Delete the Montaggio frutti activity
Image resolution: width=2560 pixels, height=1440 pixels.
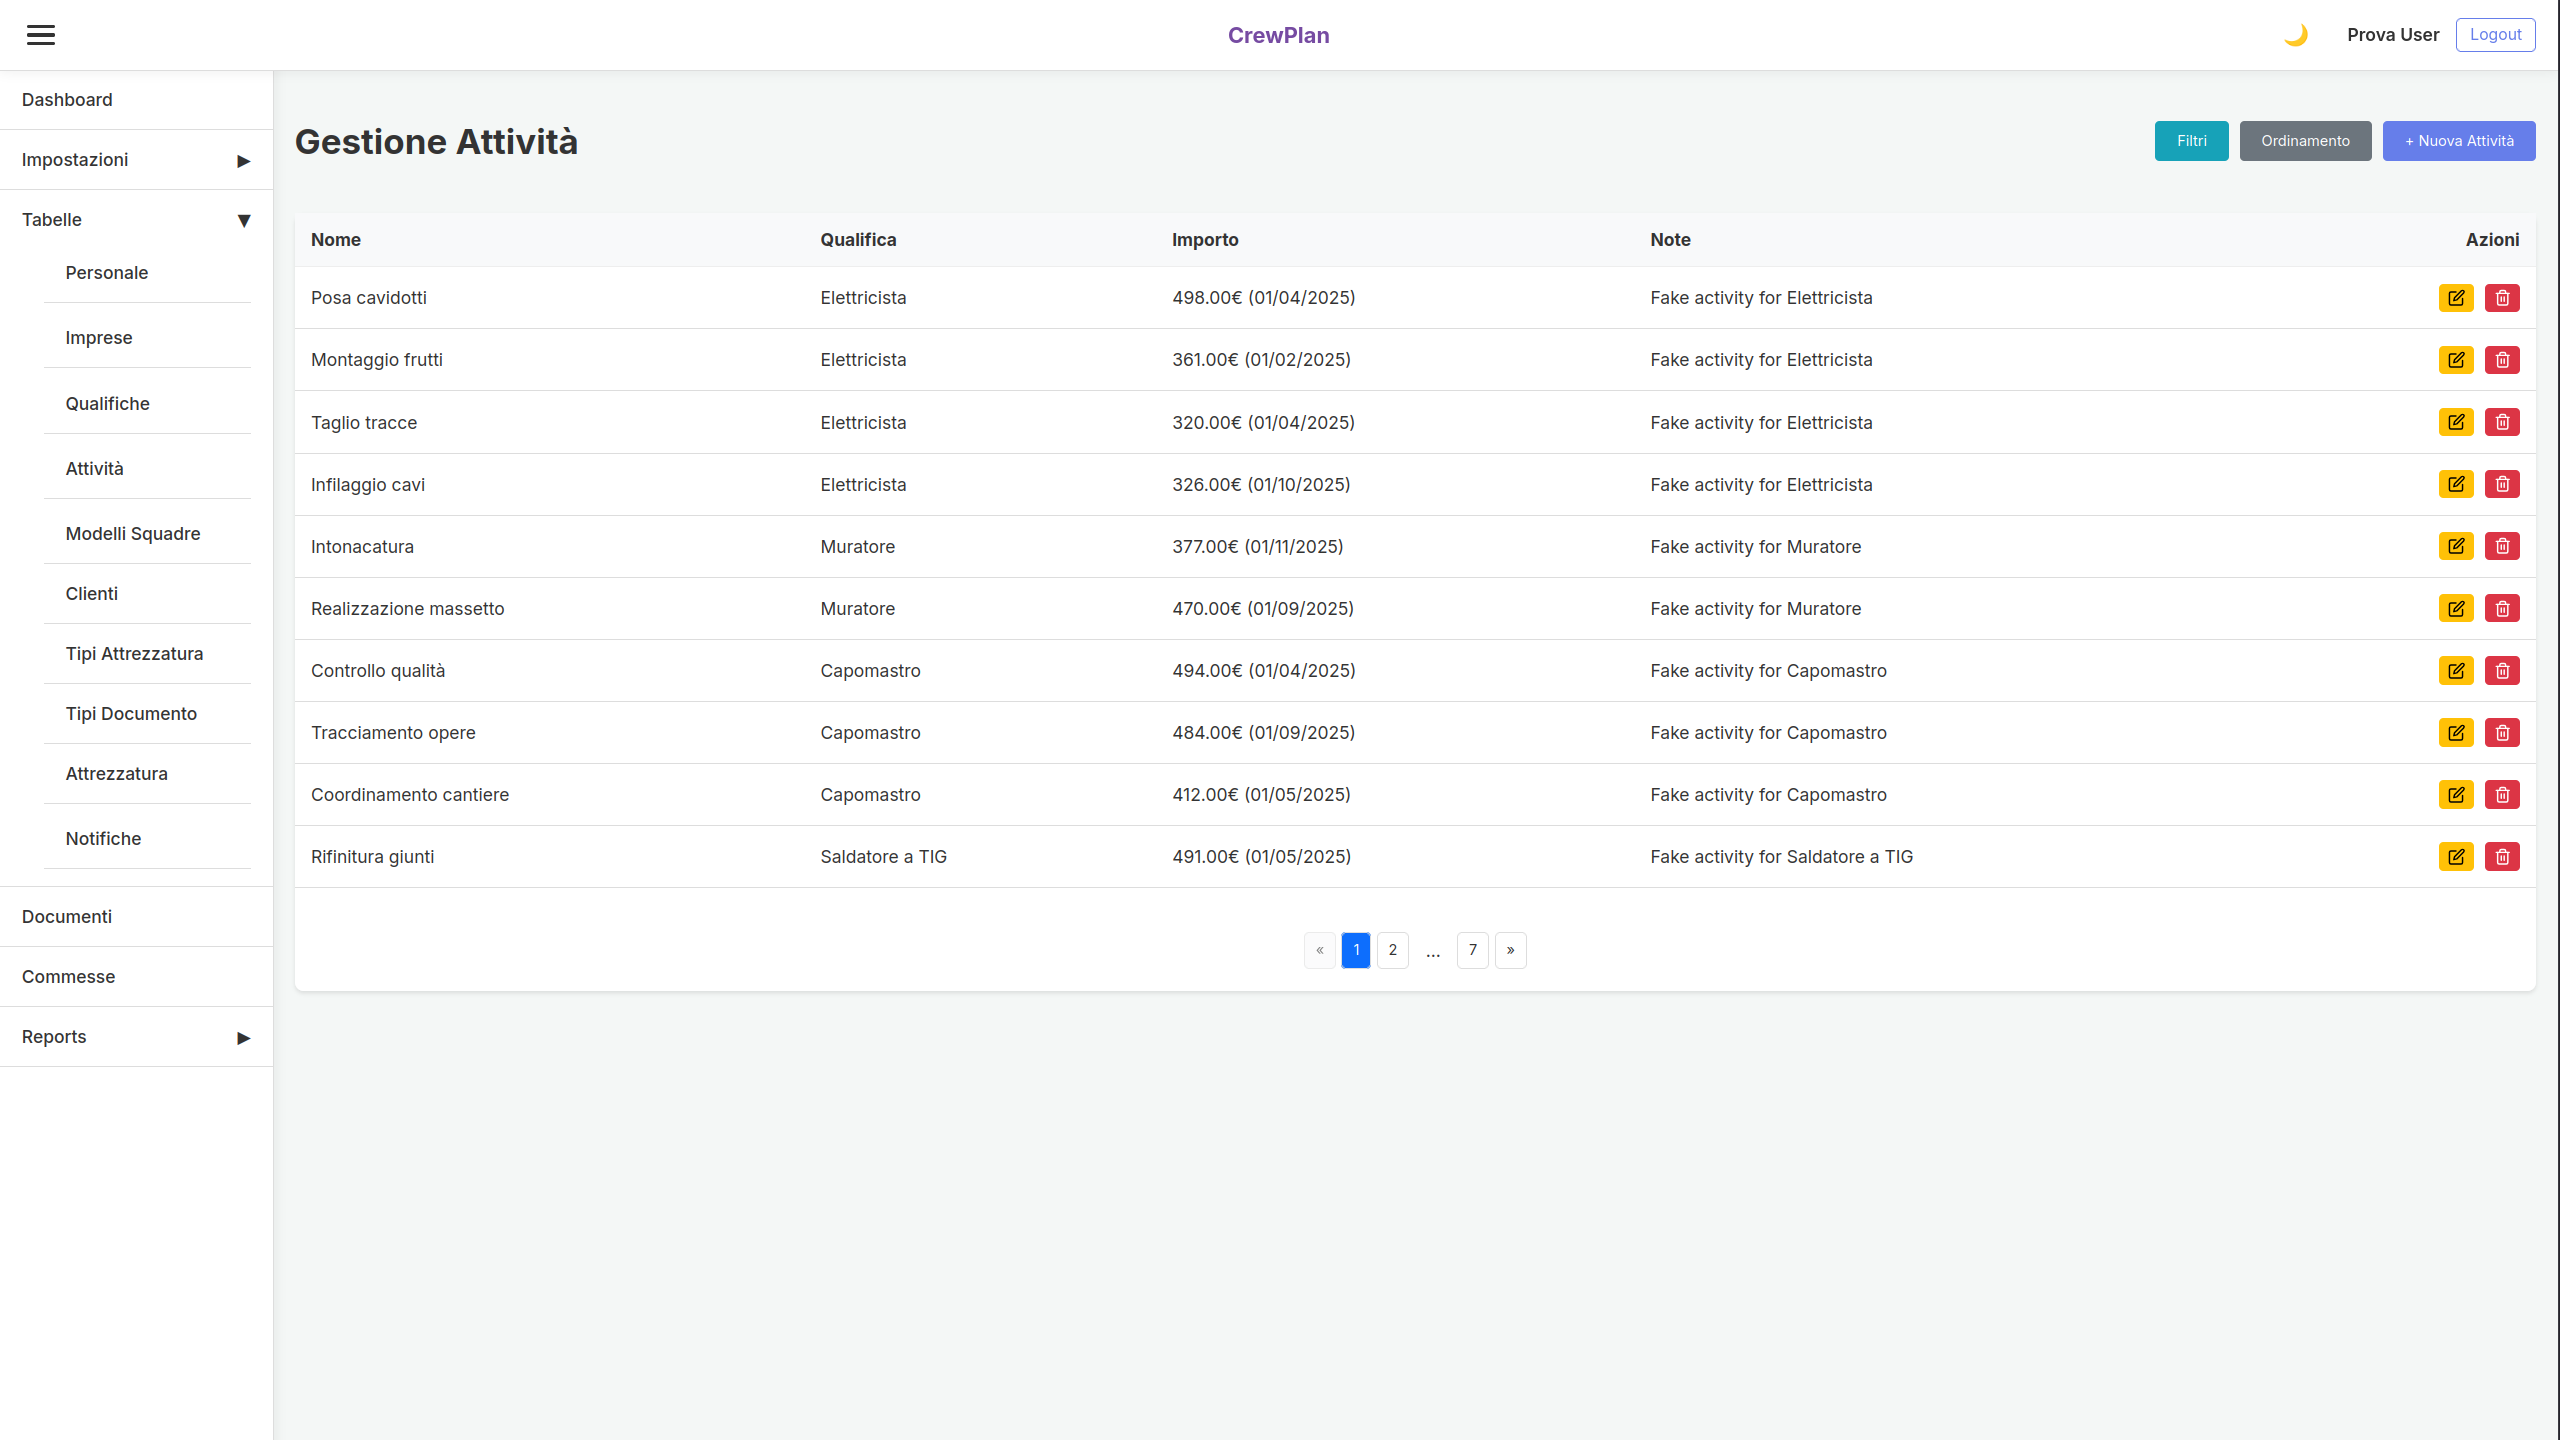[2502, 360]
